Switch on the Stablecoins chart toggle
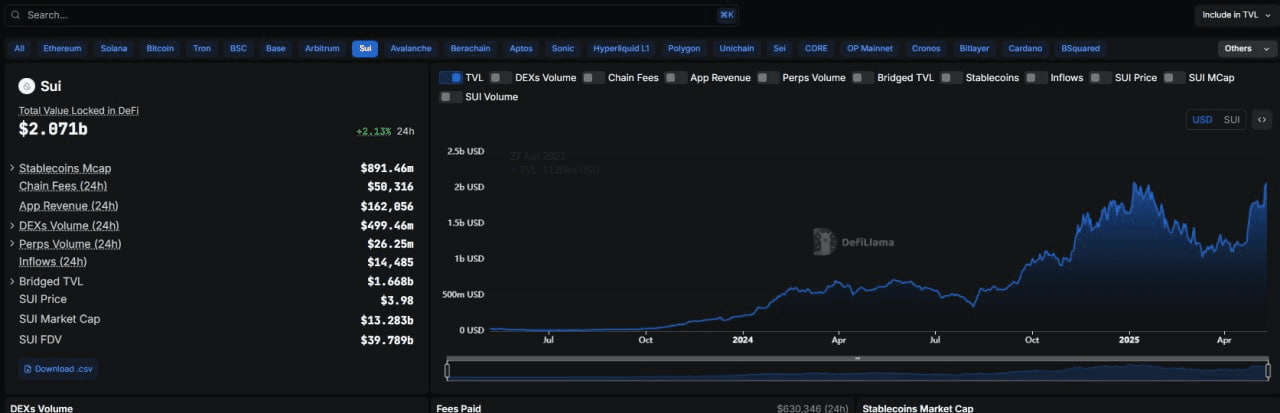Image resolution: width=1280 pixels, height=413 pixels. click(x=951, y=77)
